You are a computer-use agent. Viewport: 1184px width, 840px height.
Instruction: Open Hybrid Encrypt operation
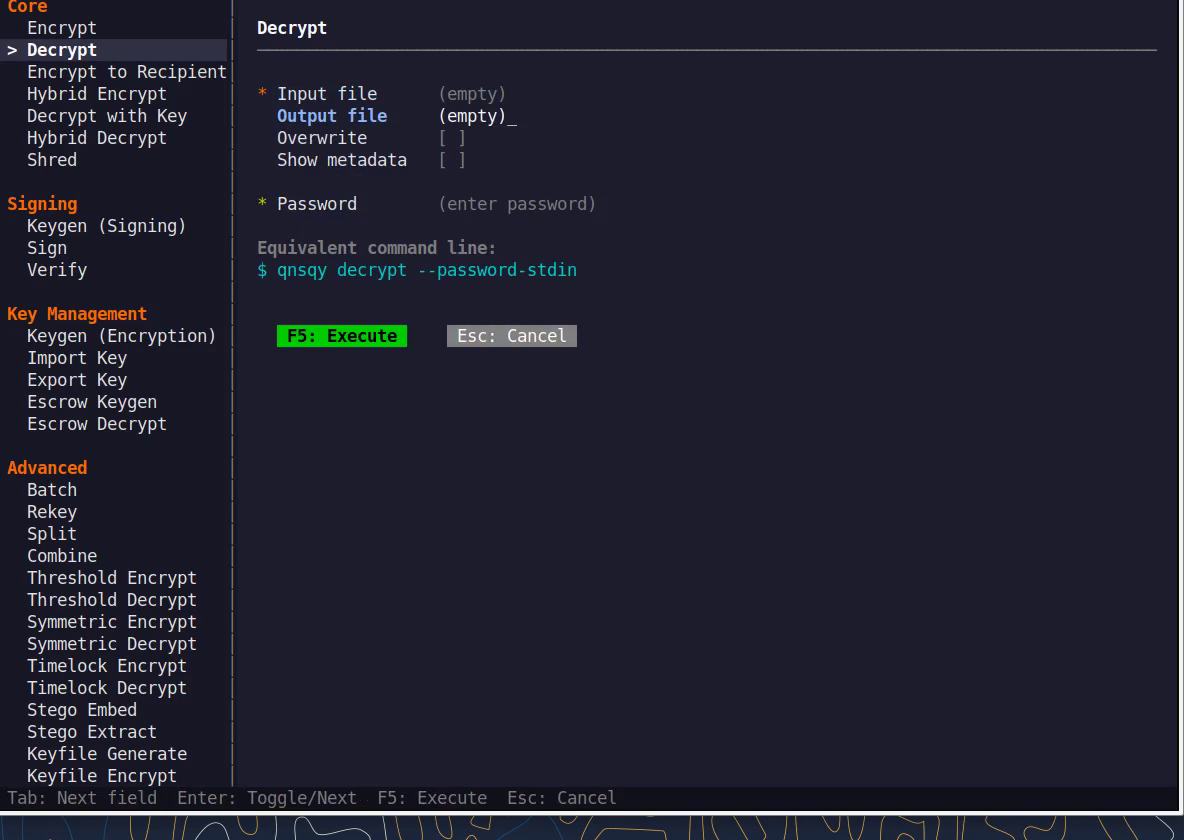(97, 94)
